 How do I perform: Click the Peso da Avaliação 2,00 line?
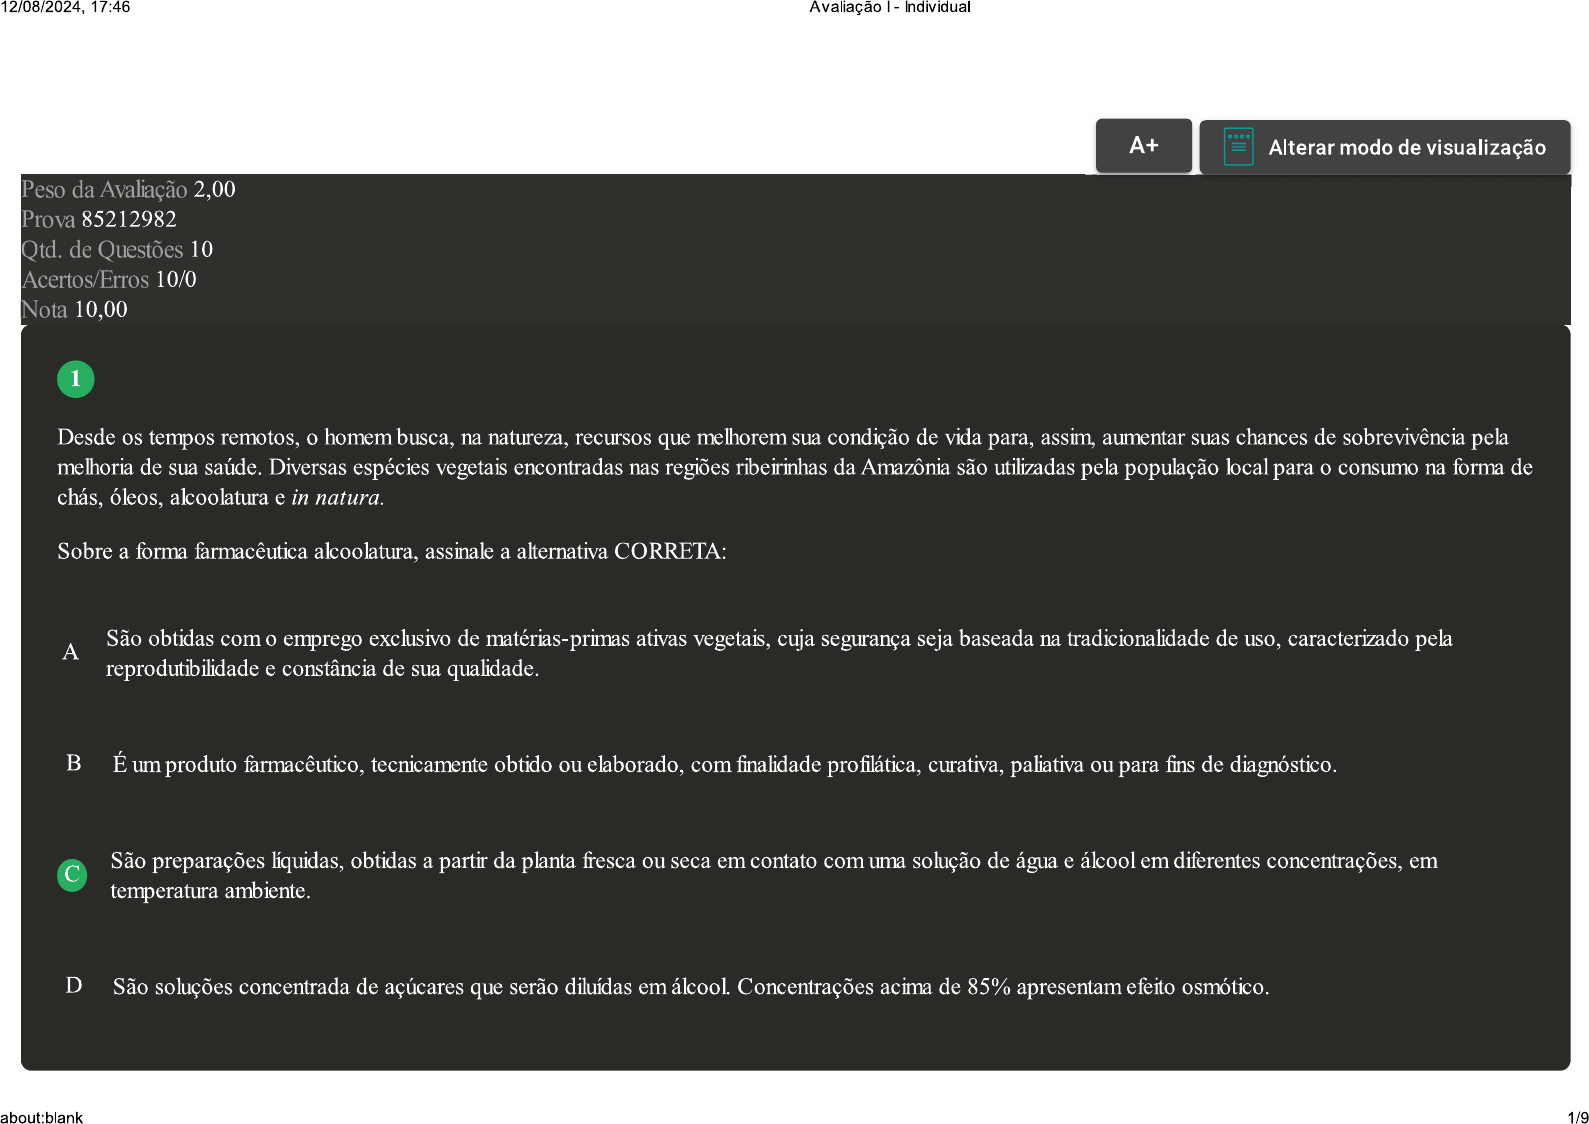point(128,190)
